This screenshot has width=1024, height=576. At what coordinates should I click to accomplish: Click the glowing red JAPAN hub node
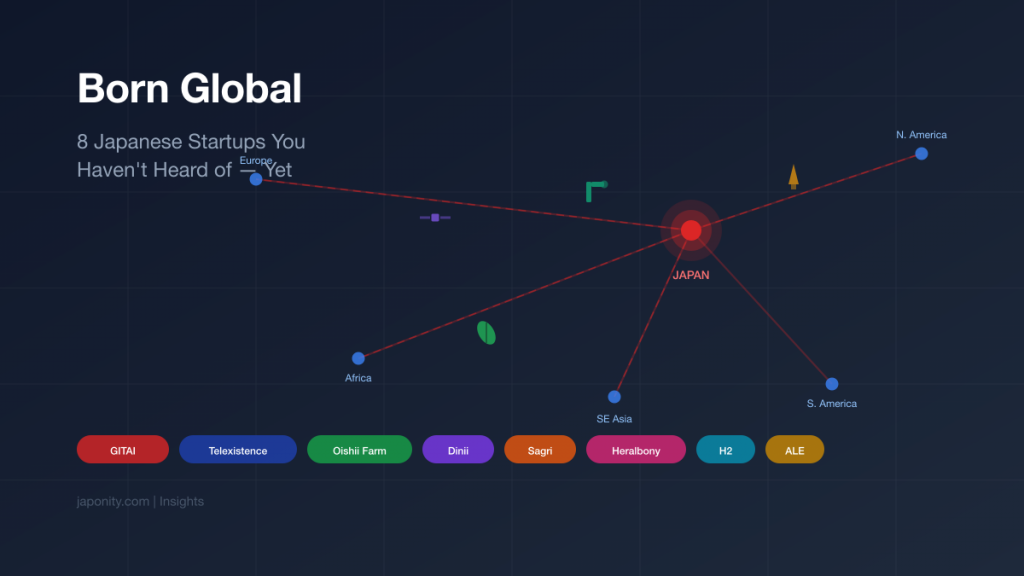(x=690, y=230)
